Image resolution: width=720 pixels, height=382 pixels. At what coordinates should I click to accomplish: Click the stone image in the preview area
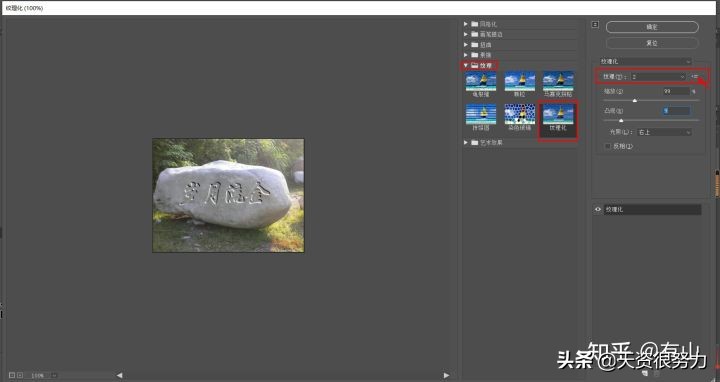pyautogui.click(x=228, y=196)
